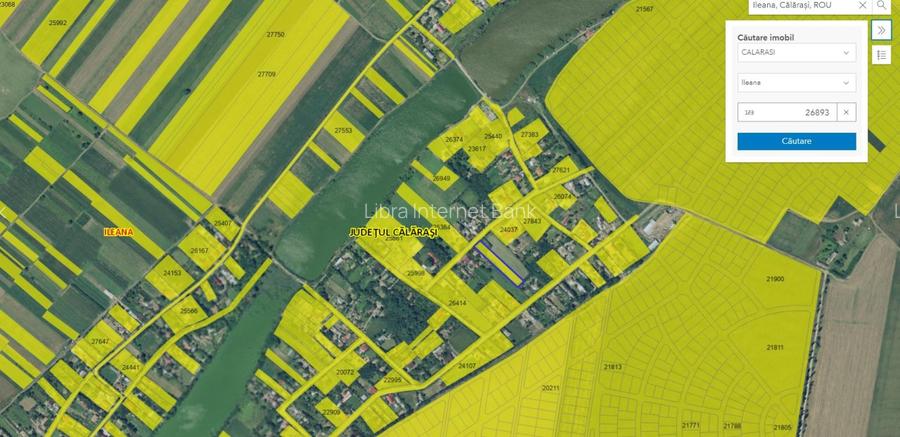Image resolution: width=900 pixels, height=437 pixels.
Task: Collapse the search panel with double-chevron icon
Action: tap(881, 30)
